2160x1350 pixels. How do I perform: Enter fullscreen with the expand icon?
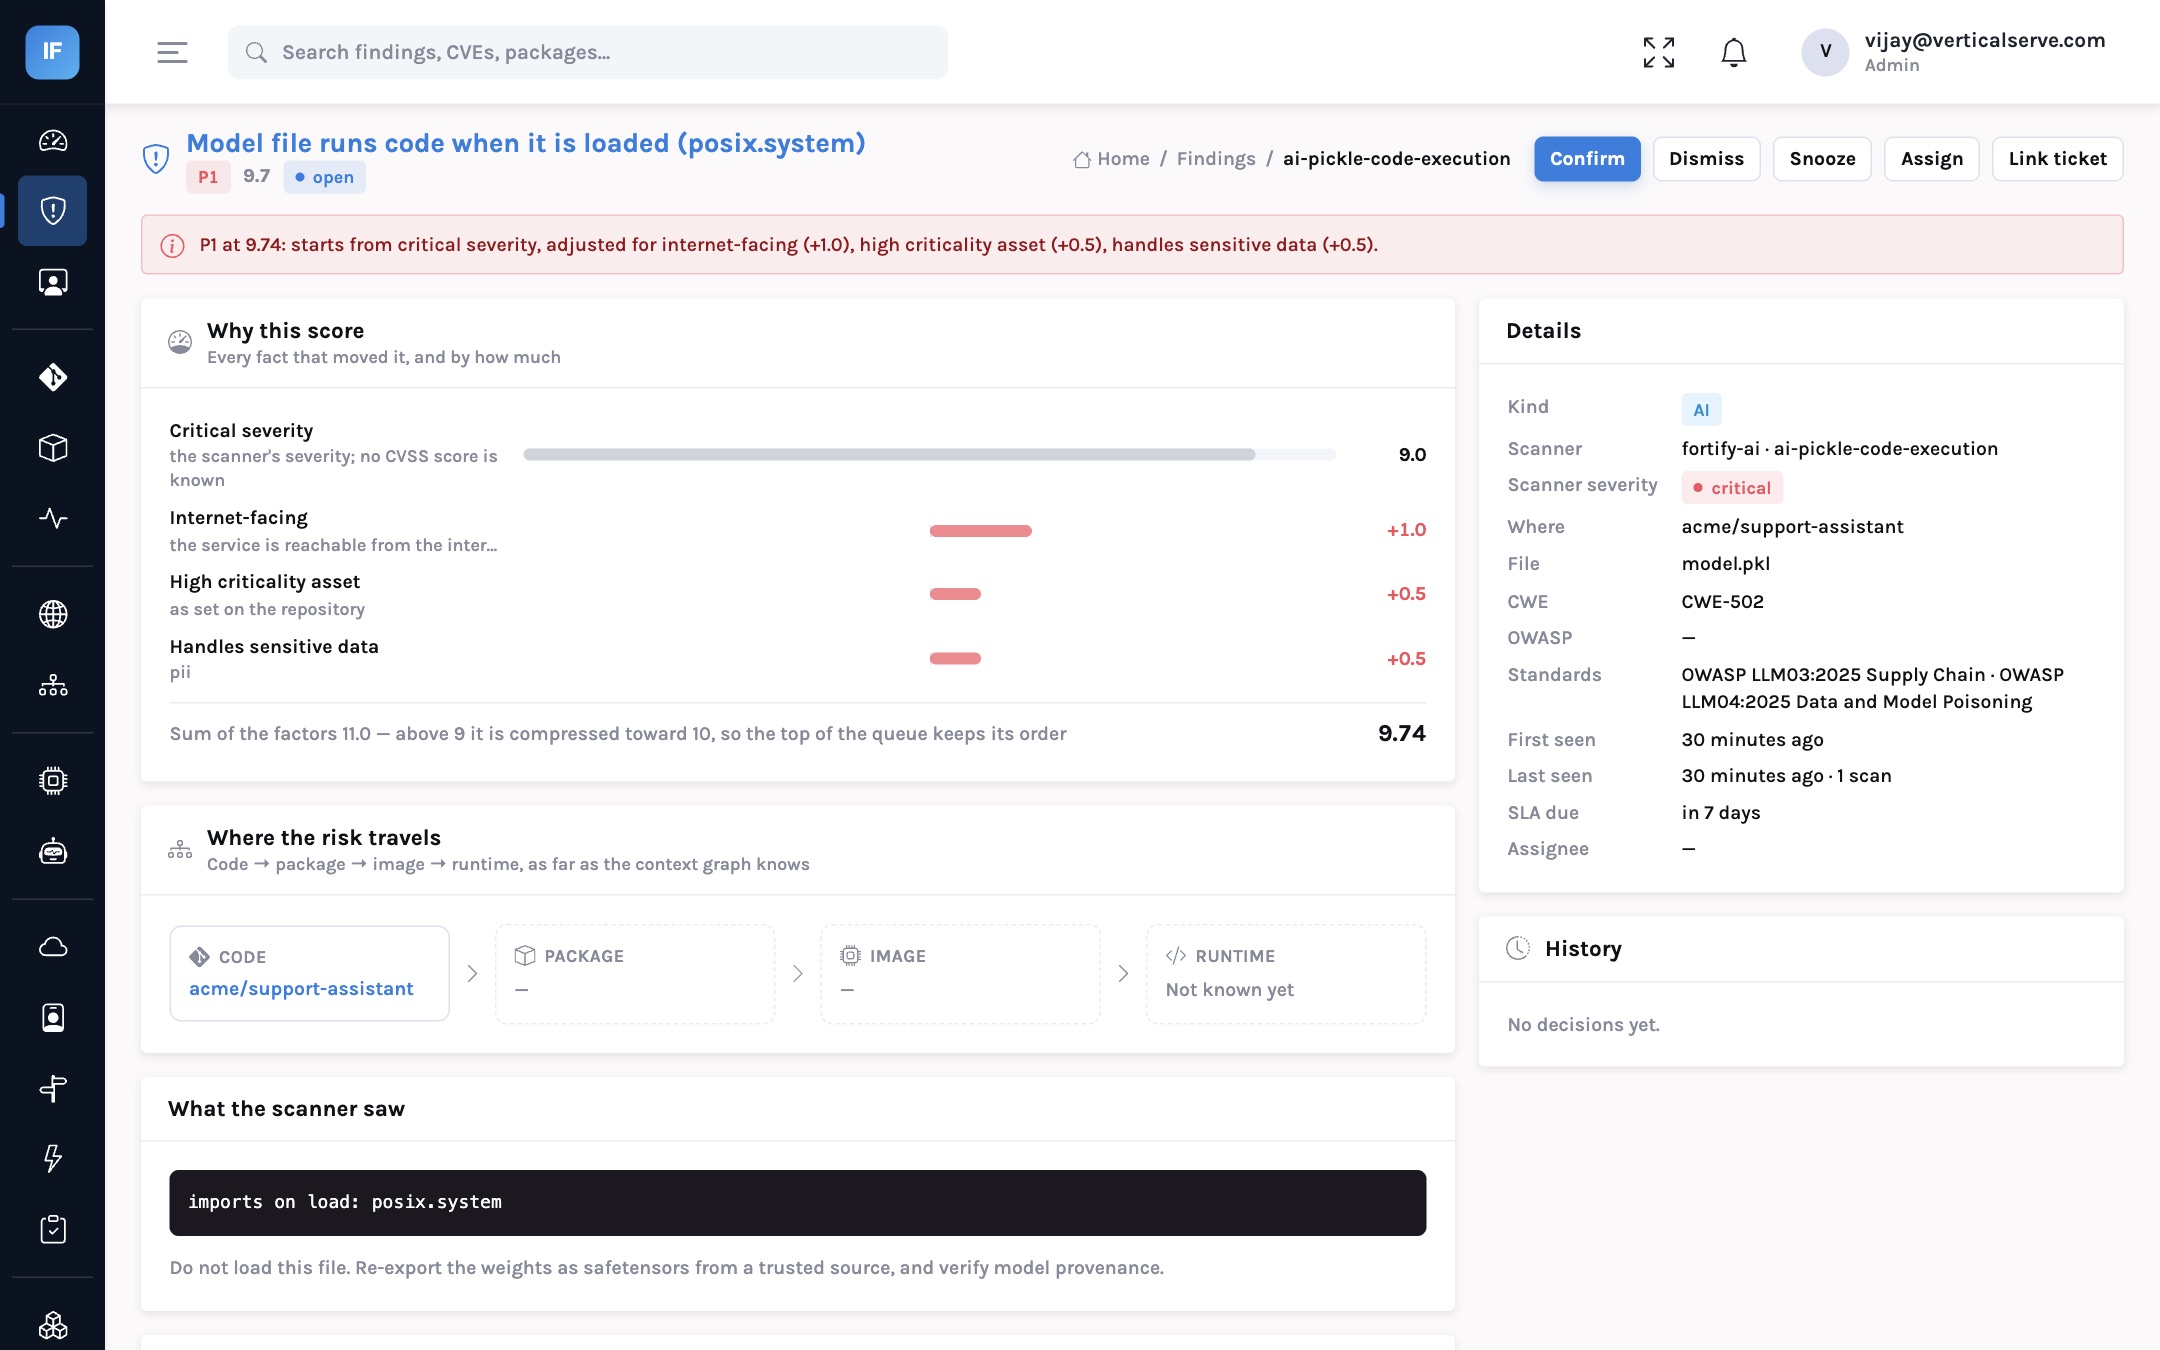click(x=1659, y=52)
